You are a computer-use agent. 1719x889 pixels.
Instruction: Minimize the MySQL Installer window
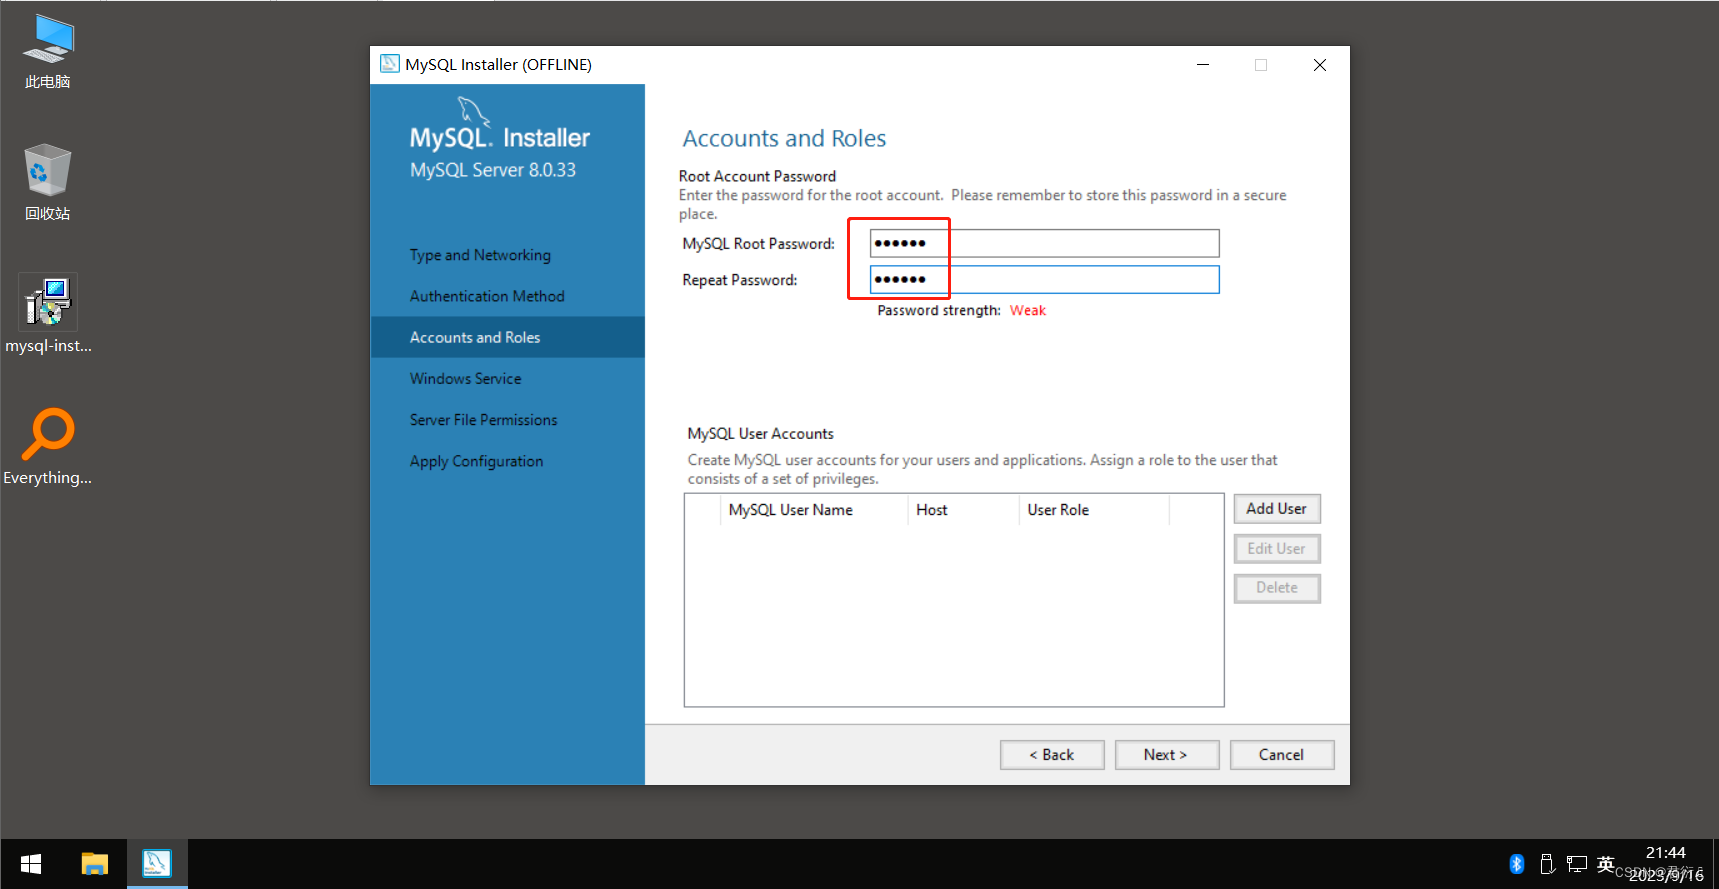pos(1203,65)
